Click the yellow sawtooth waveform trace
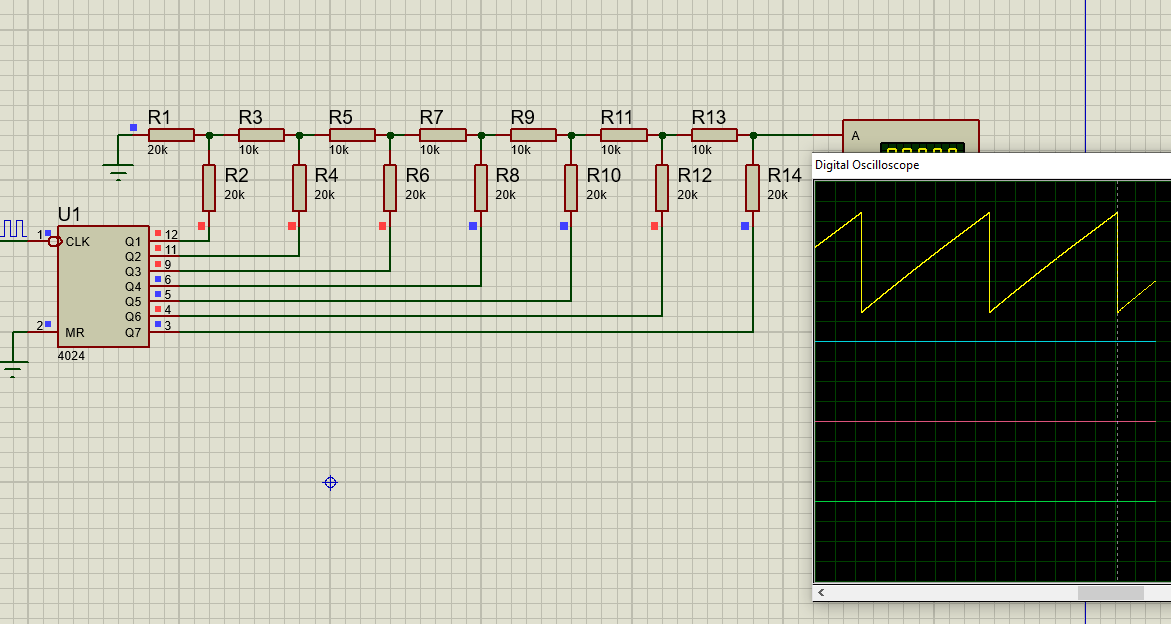The height and width of the screenshot is (624, 1171). (x=925, y=260)
